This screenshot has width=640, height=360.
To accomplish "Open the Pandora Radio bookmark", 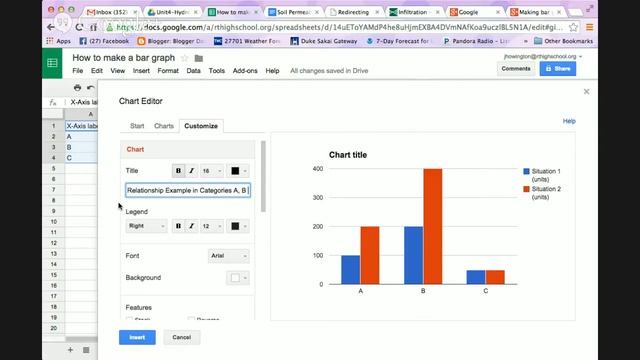I will 476,41.
